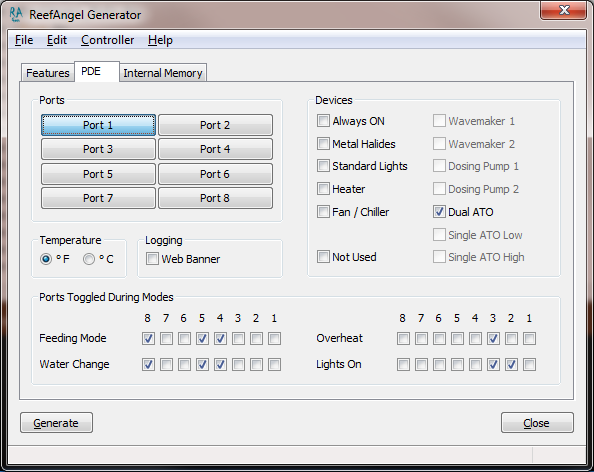This screenshot has height=472, width=594.
Task: Toggle Lights On port 1 checkbox
Action: [x=530, y=364]
